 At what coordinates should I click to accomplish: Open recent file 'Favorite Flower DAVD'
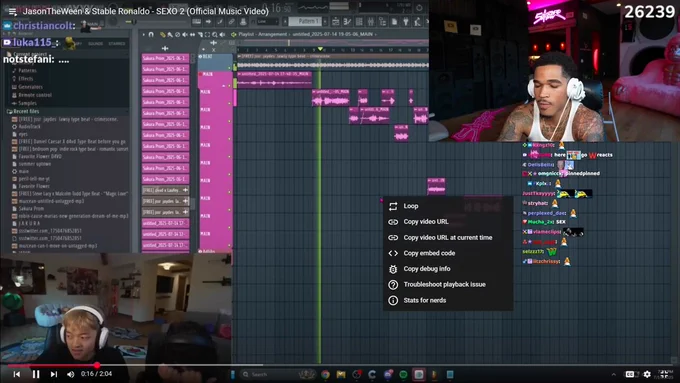40,156
